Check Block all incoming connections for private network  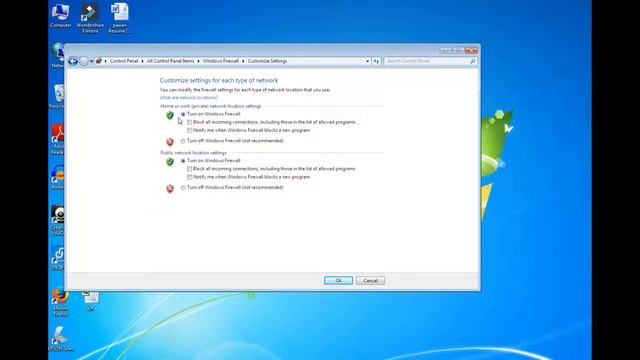coord(189,122)
